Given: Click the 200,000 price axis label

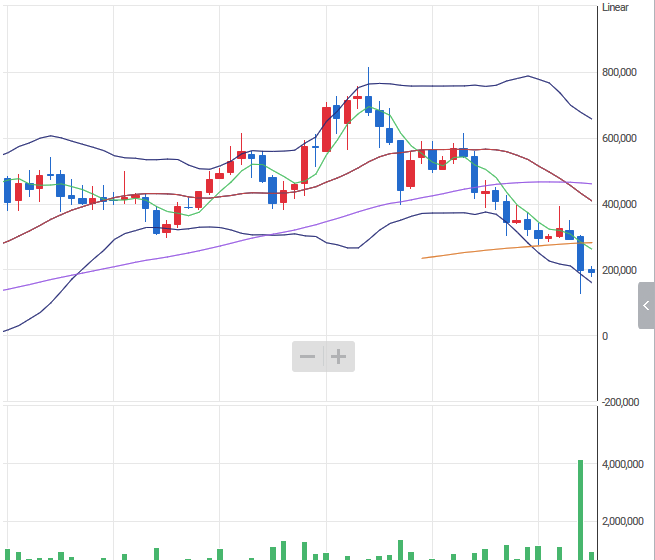Looking at the screenshot, I should [619, 270].
